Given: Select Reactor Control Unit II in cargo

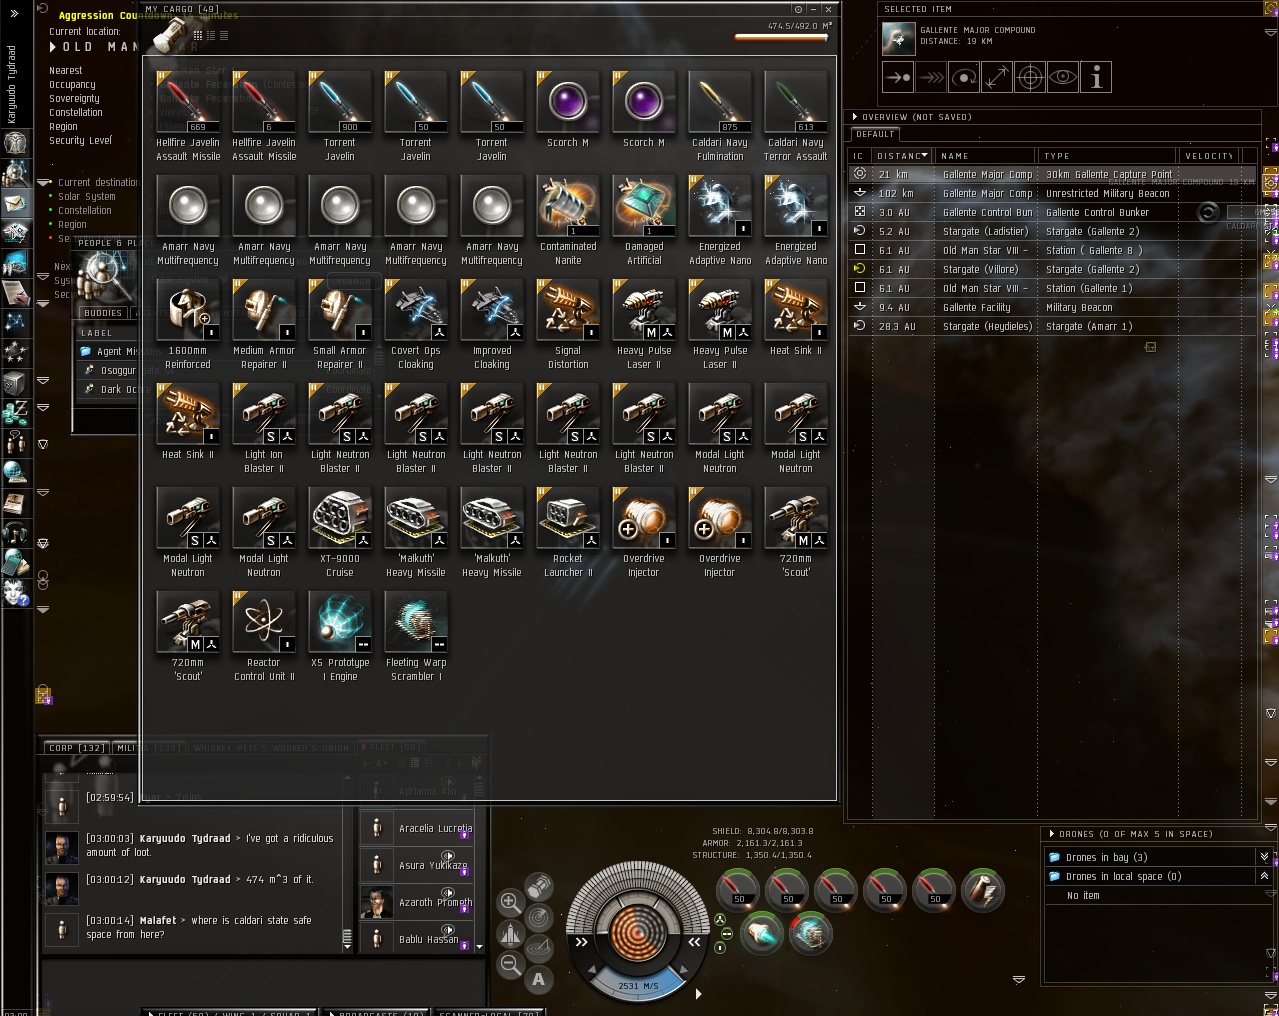Looking at the screenshot, I should [264, 638].
